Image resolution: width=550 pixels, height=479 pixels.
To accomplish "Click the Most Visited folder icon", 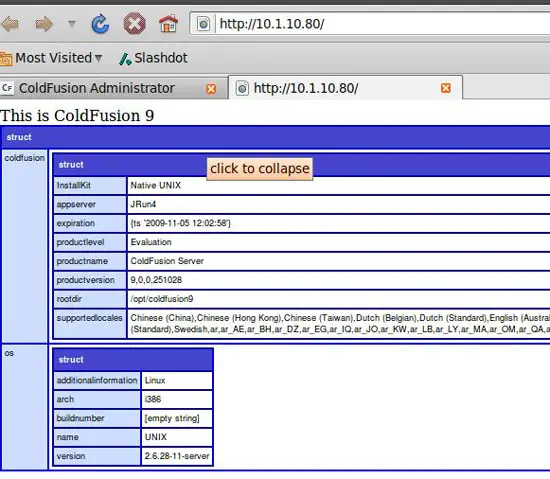I will pyautogui.click(x=6, y=59).
